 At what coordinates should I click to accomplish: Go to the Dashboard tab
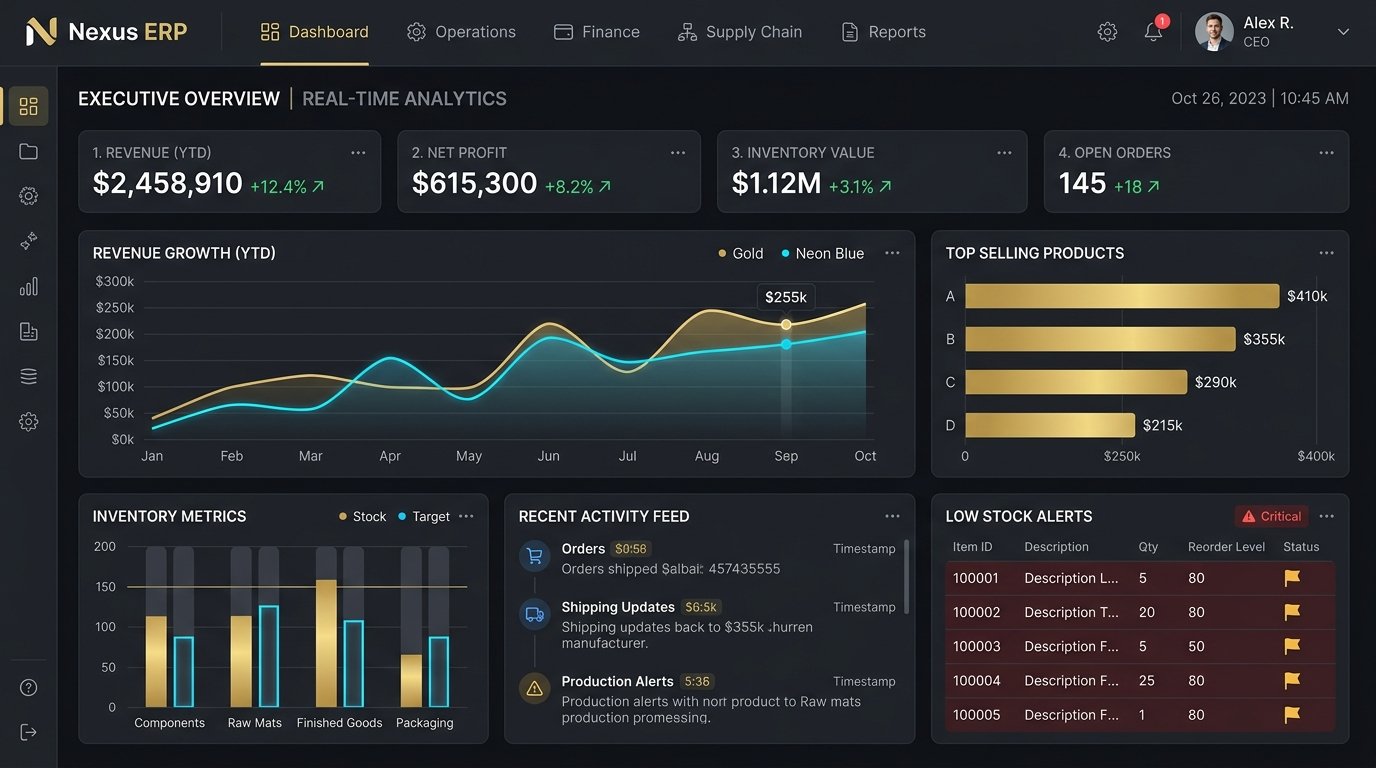click(314, 32)
